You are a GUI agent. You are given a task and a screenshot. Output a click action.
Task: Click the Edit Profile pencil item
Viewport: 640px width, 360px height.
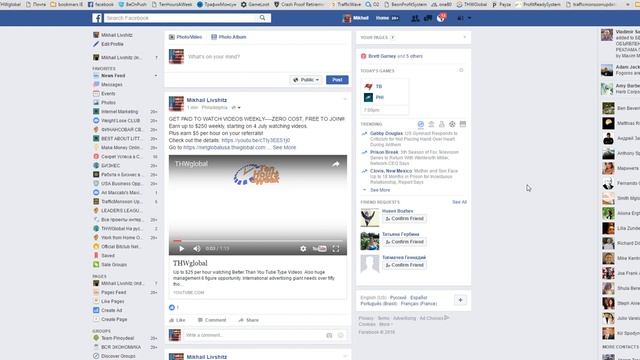tap(109, 44)
